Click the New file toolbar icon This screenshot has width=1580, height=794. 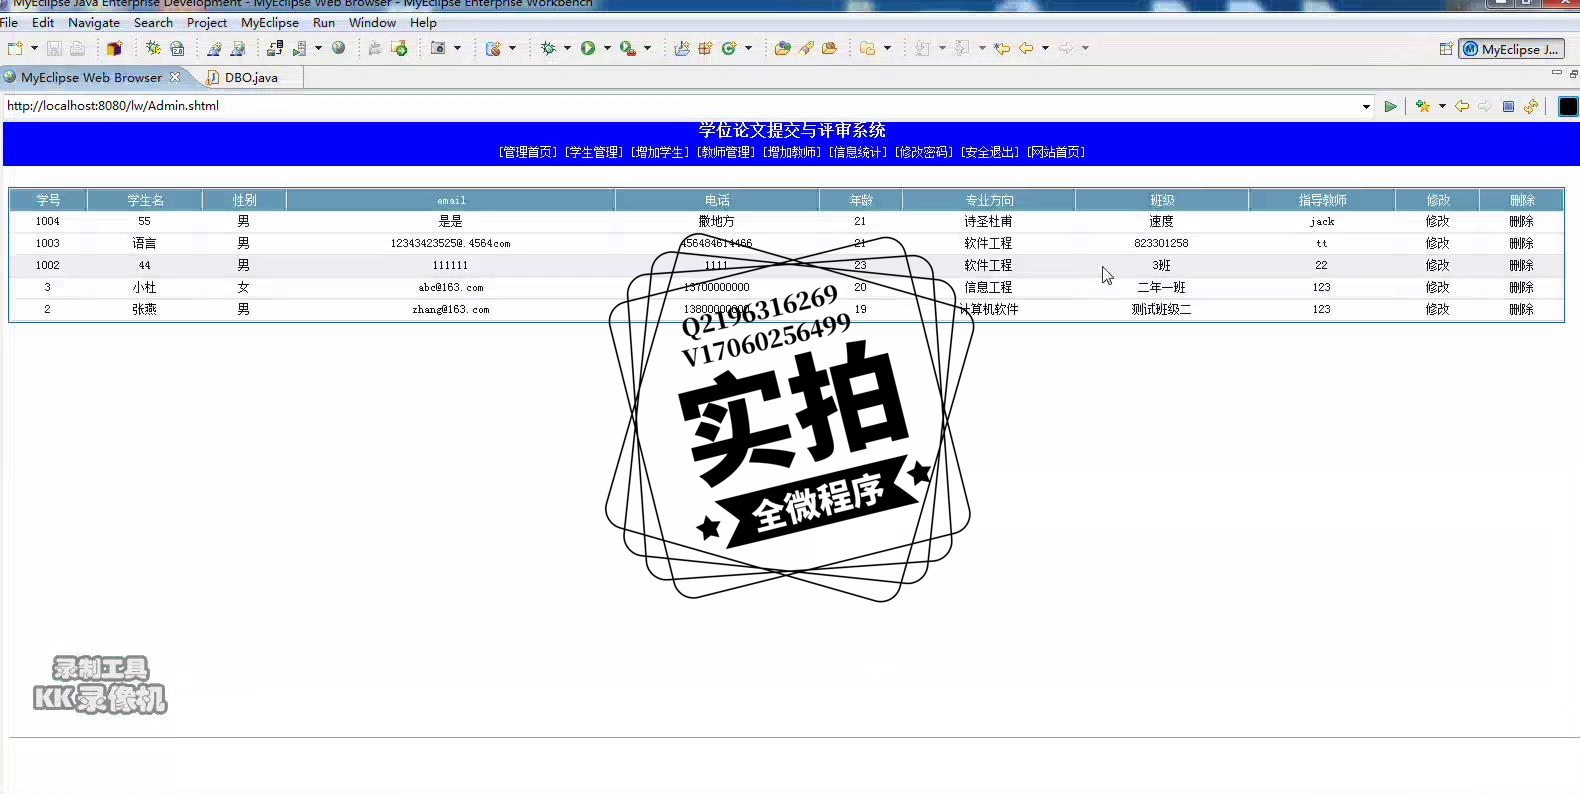tap(15, 48)
